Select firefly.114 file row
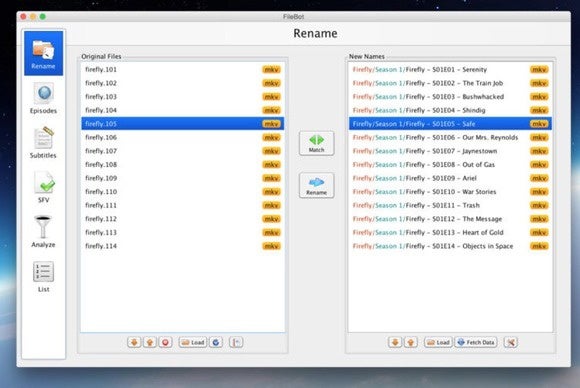The image size is (580, 388). (x=183, y=246)
